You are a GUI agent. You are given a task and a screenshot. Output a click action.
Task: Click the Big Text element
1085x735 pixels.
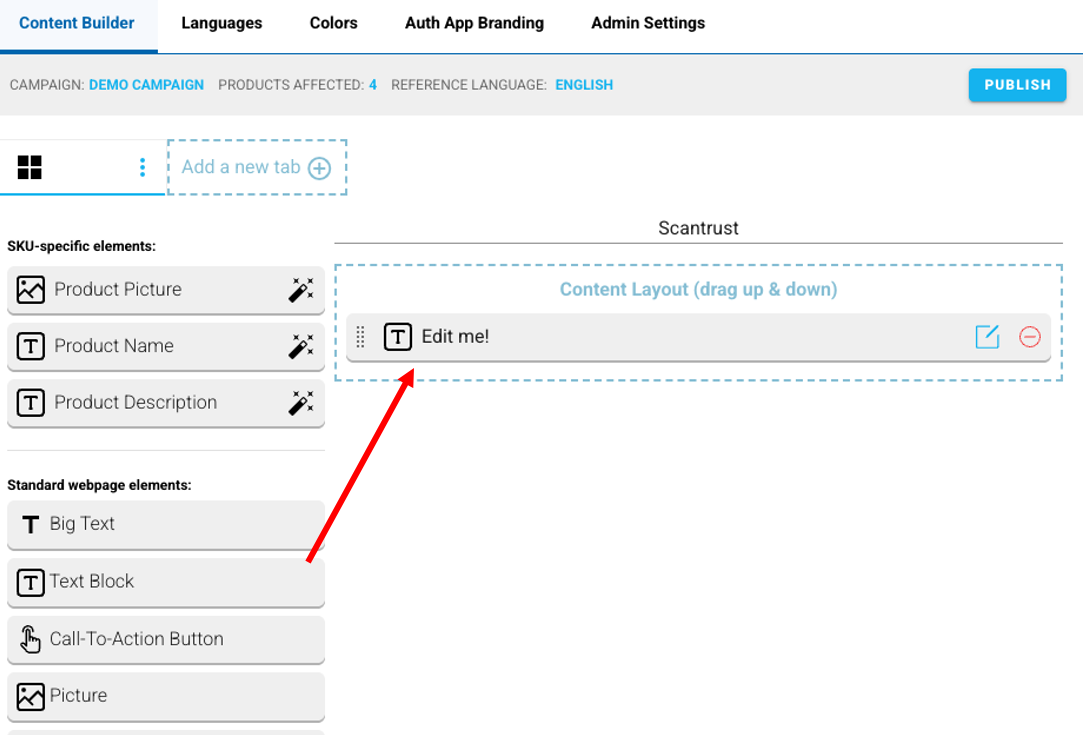[x=165, y=524]
